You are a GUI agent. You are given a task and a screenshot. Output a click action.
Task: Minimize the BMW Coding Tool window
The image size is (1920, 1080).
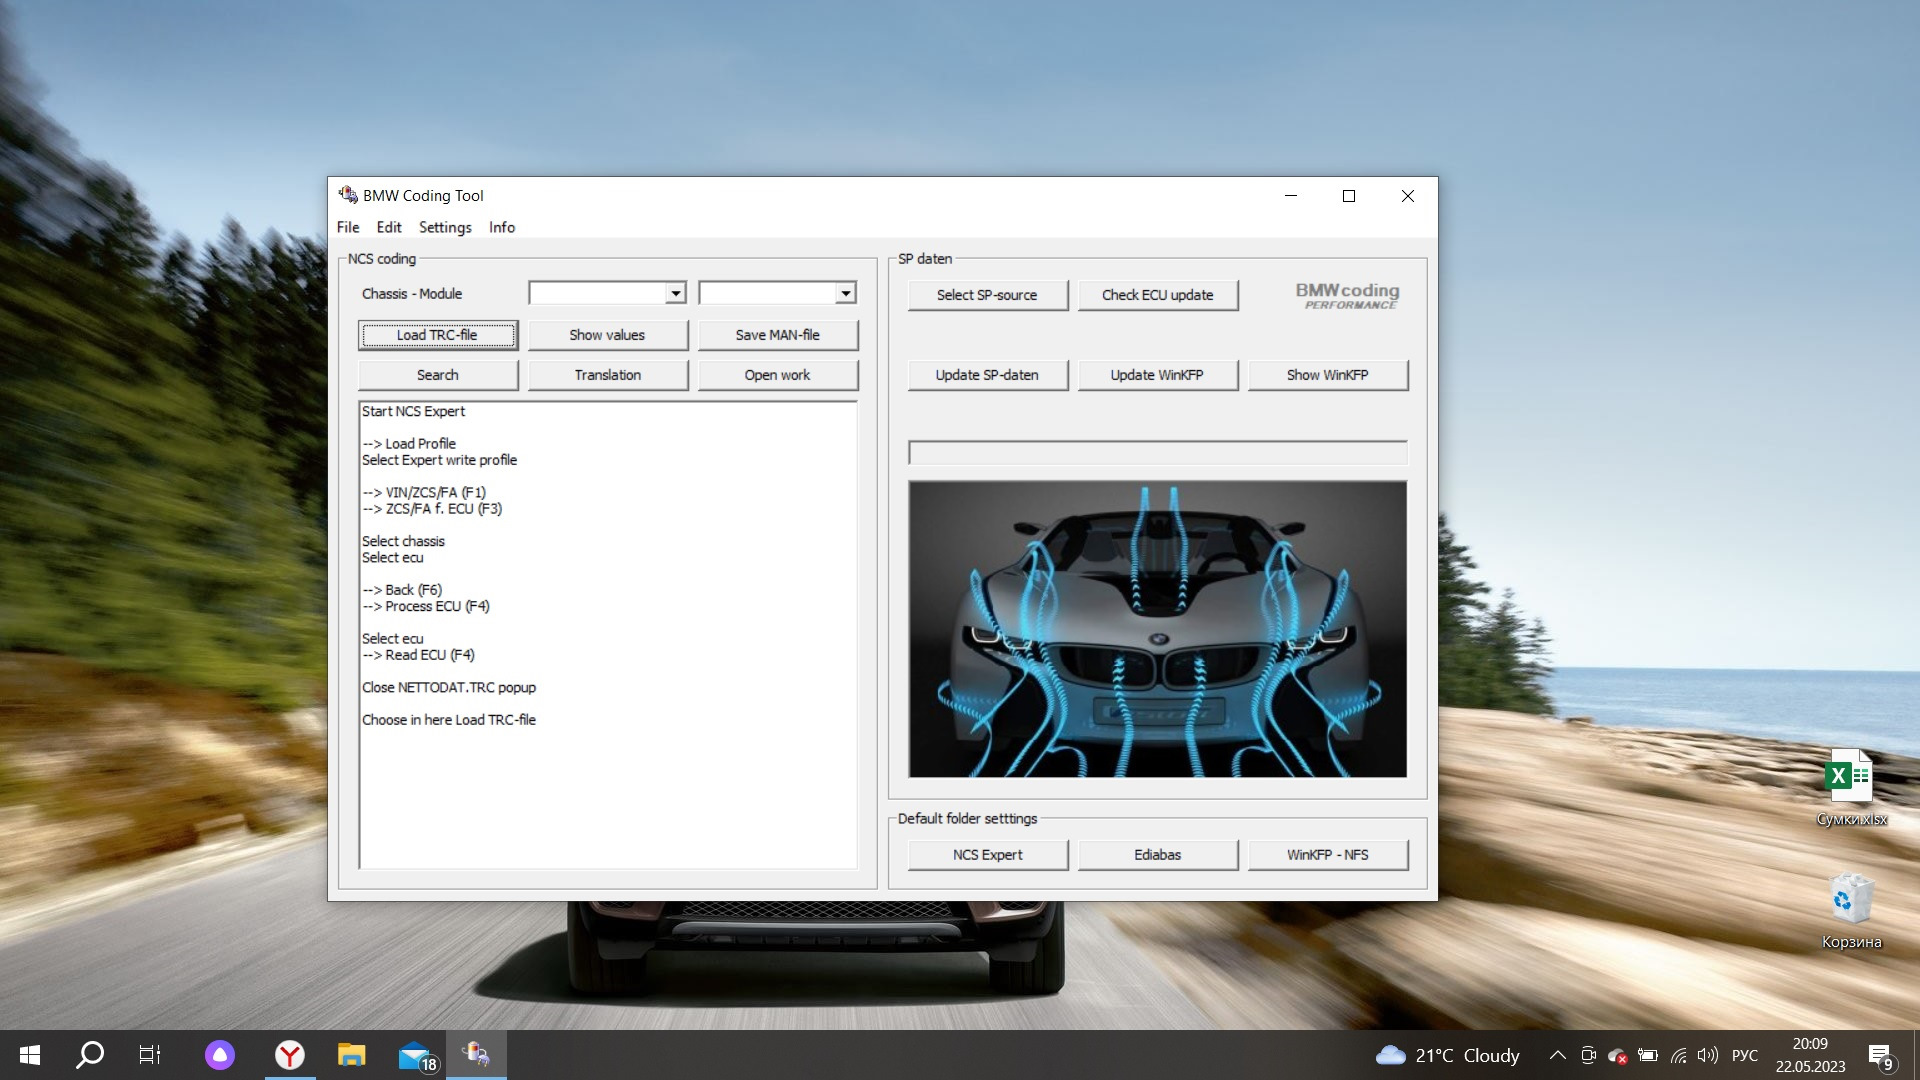(x=1291, y=196)
